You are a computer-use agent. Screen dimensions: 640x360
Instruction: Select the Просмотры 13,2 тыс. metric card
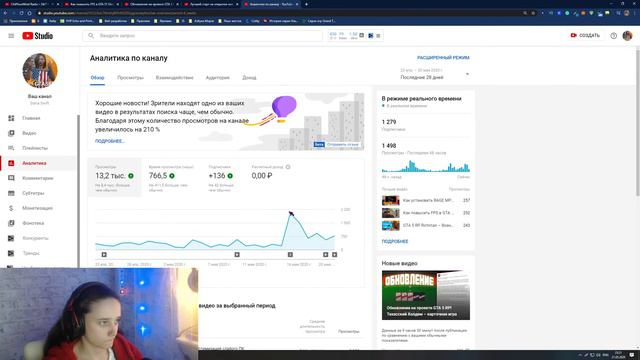115,178
